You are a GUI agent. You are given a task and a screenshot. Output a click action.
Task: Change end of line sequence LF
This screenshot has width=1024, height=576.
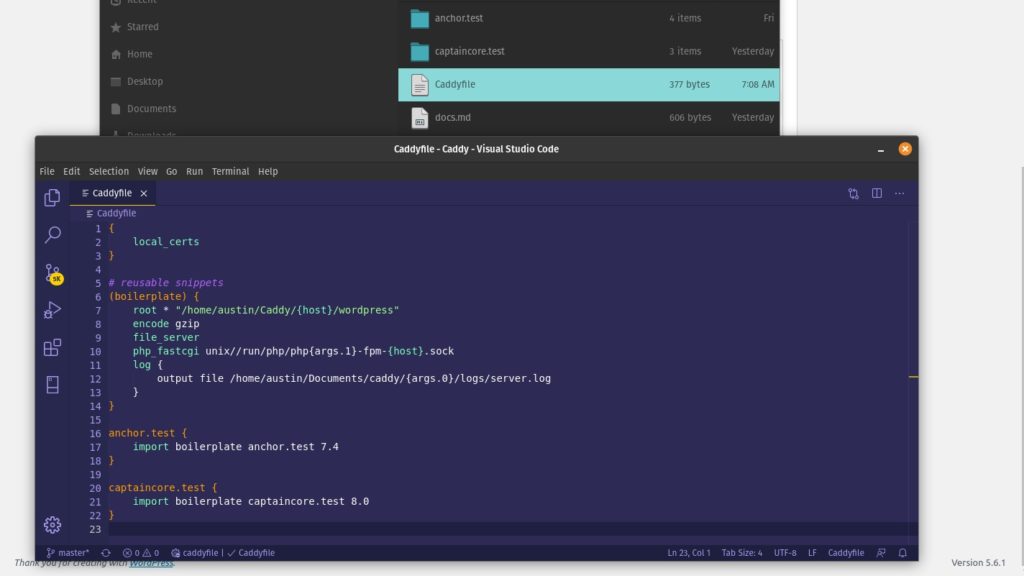tap(812, 552)
